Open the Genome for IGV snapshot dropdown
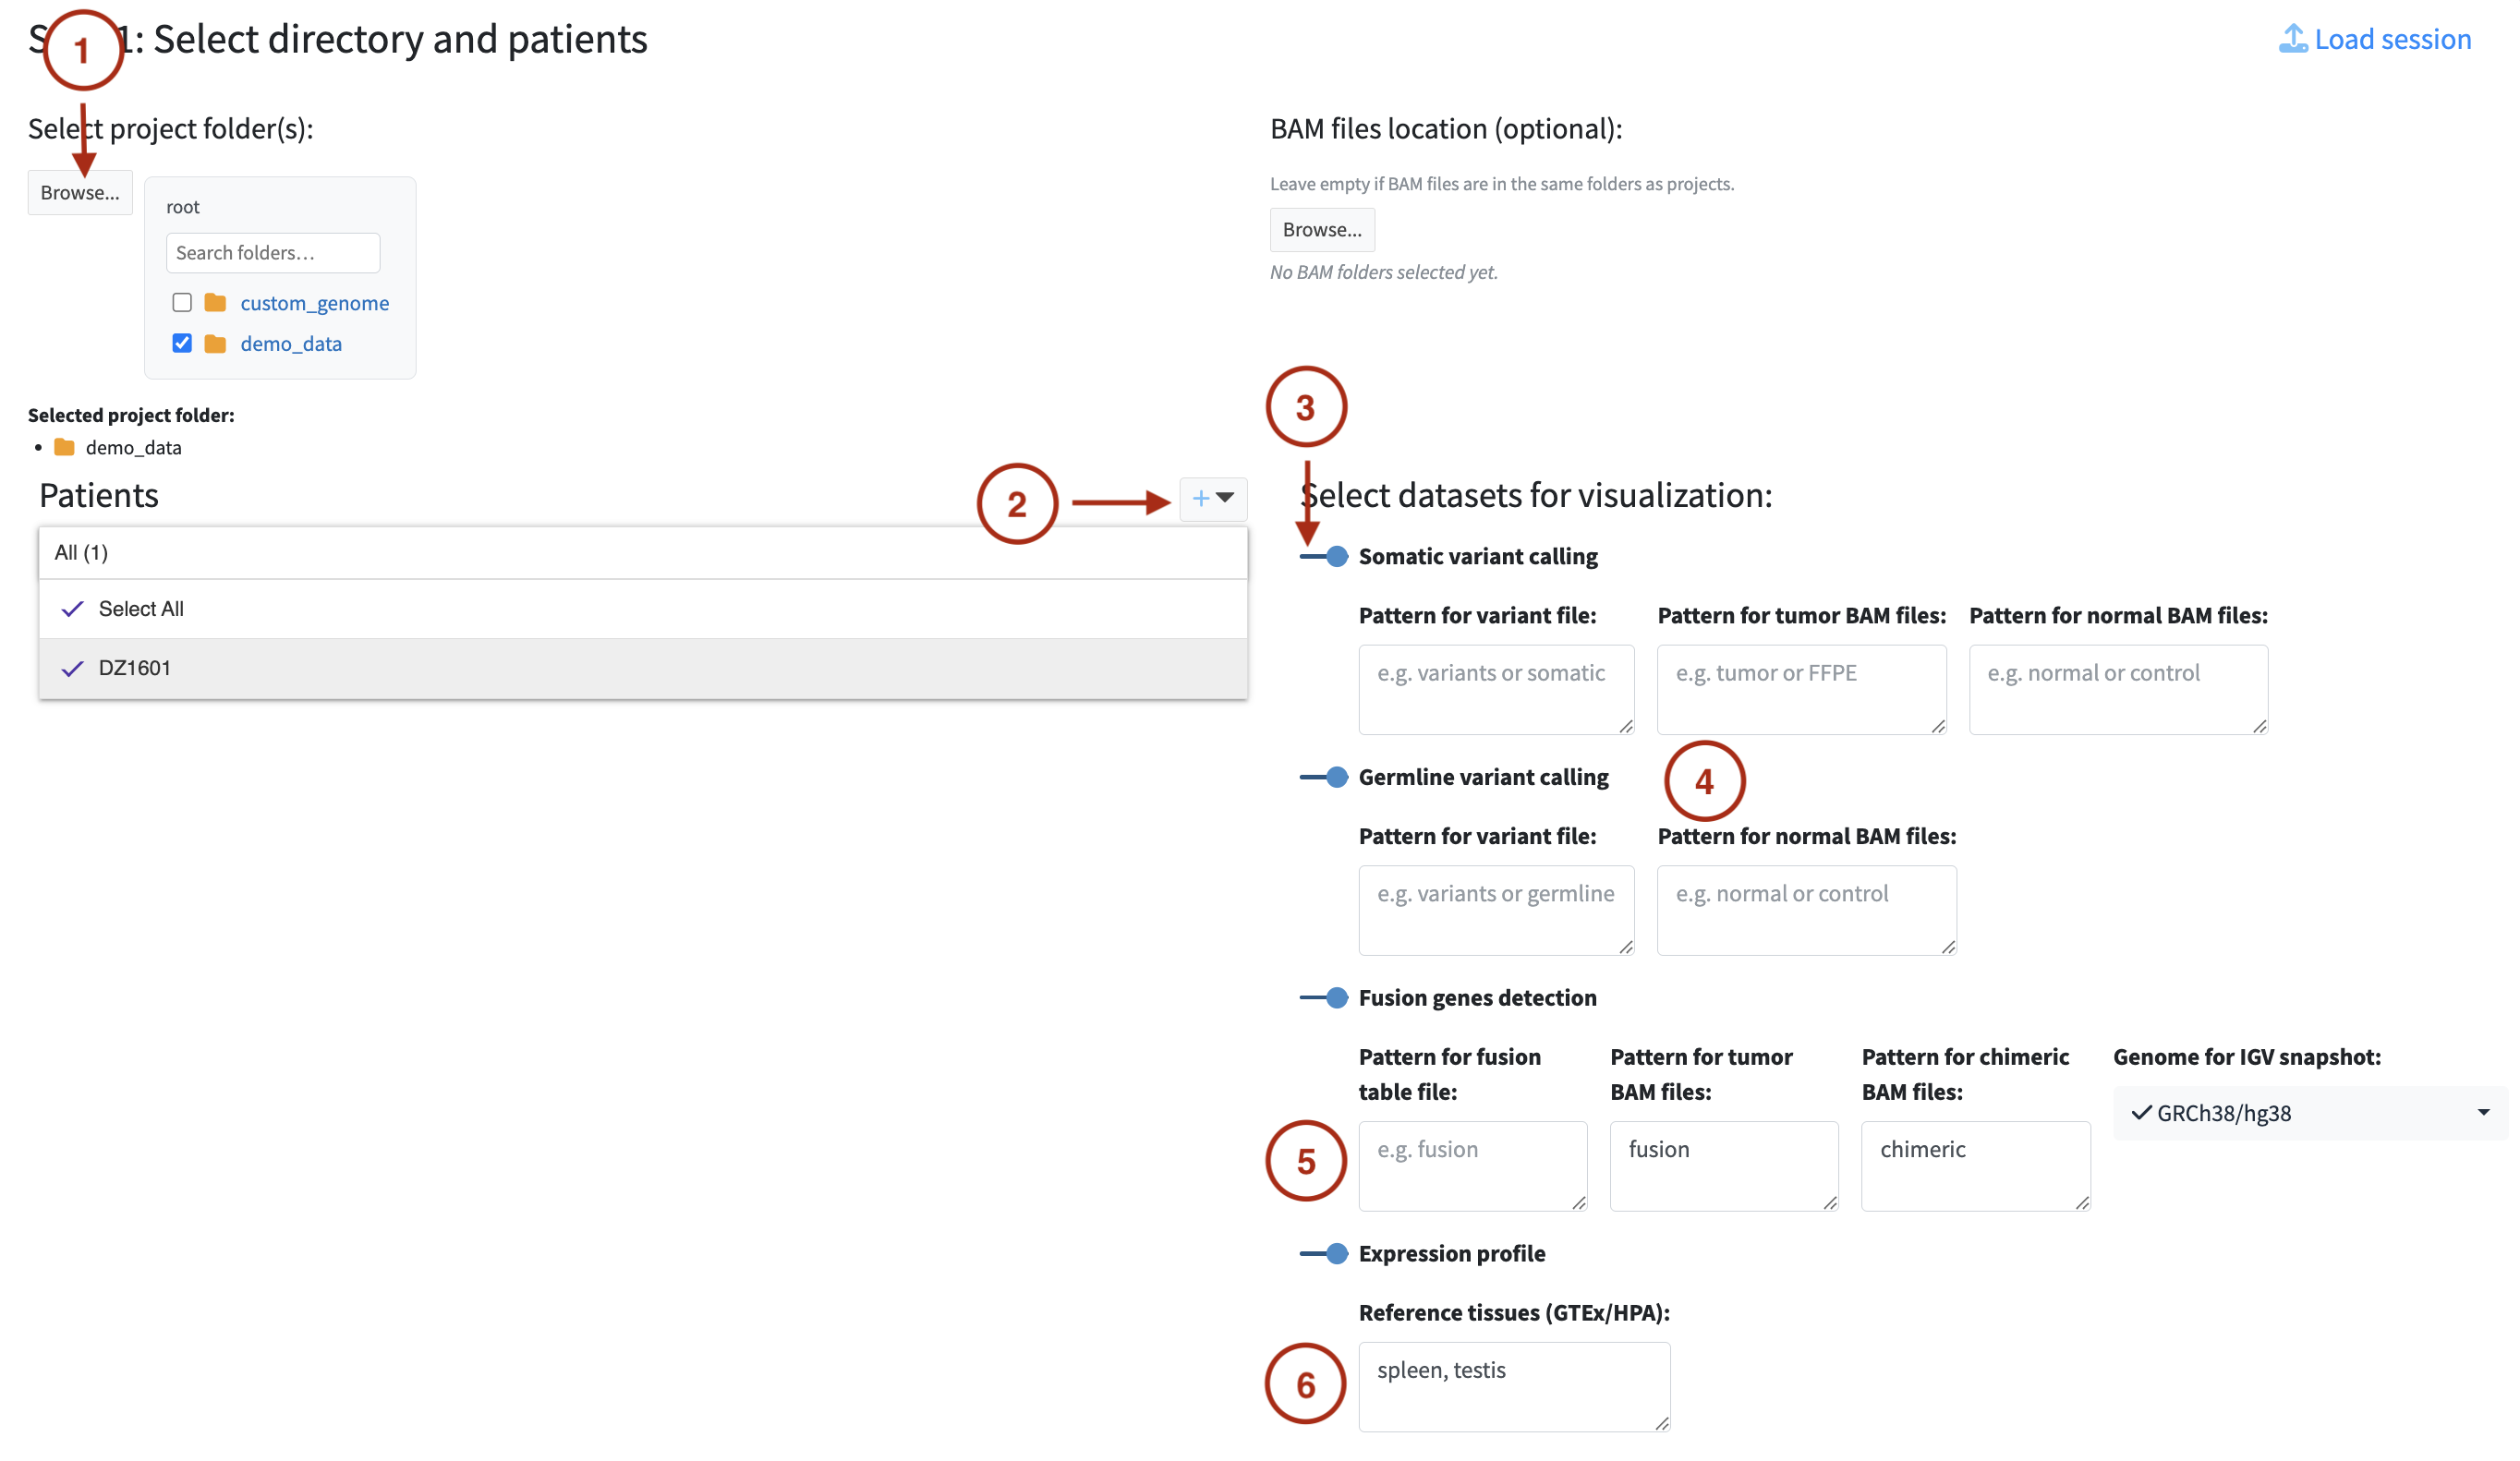 pyautogui.click(x=2310, y=1113)
